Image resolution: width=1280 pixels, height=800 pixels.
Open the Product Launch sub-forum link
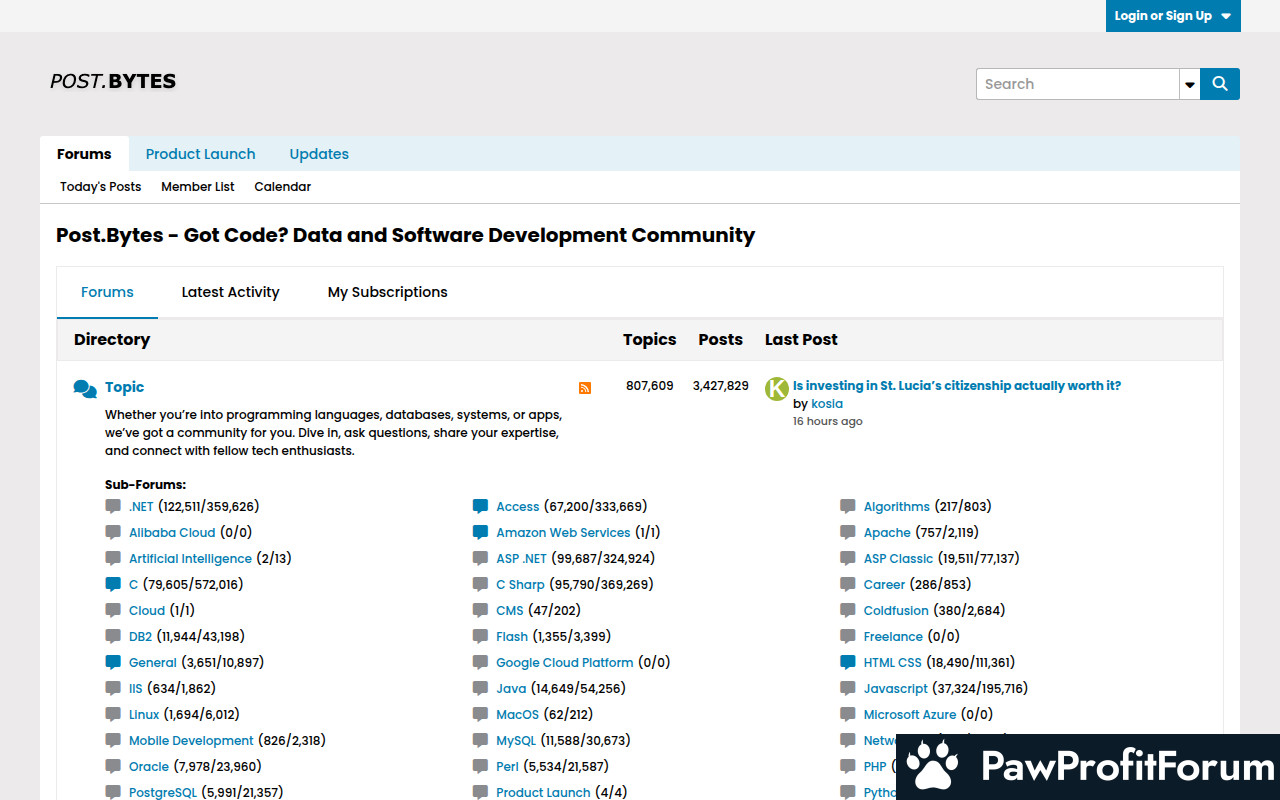click(x=543, y=792)
